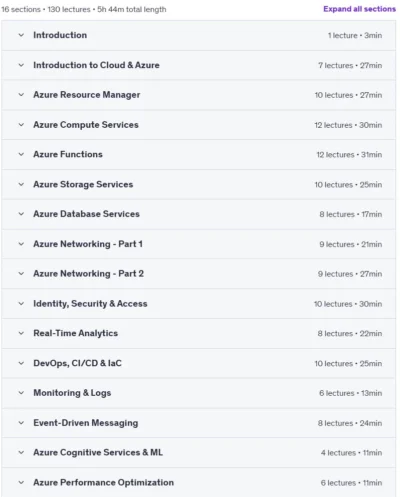
Task: Expand Azure Compute Services chevron arrow
Action: point(21,125)
